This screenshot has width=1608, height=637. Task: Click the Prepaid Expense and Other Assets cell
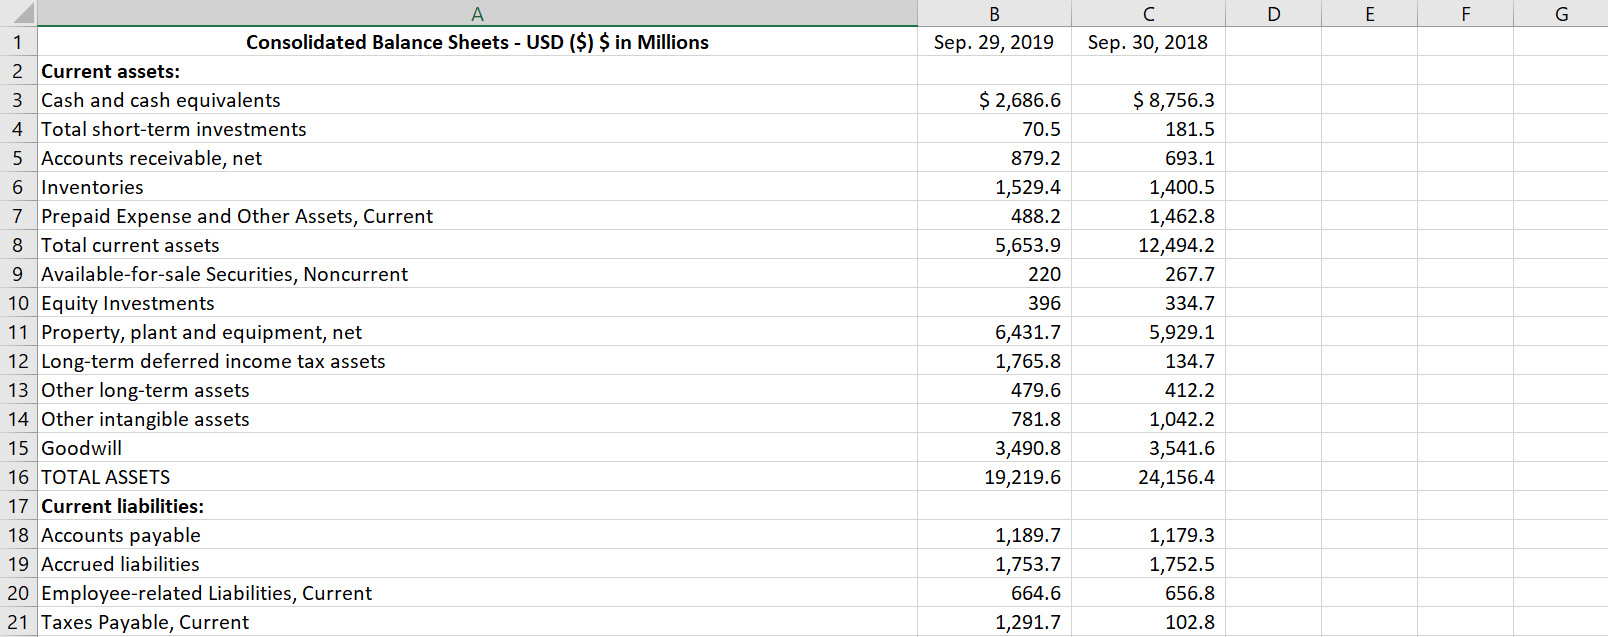[x=478, y=216]
